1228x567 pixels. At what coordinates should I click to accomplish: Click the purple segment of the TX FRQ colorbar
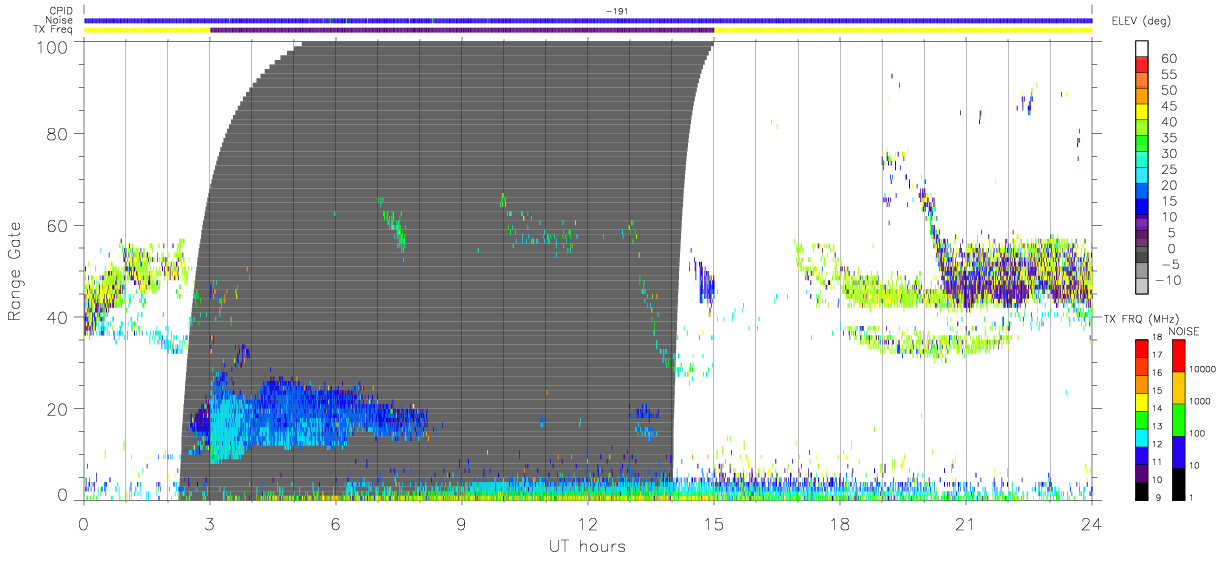1142,473
